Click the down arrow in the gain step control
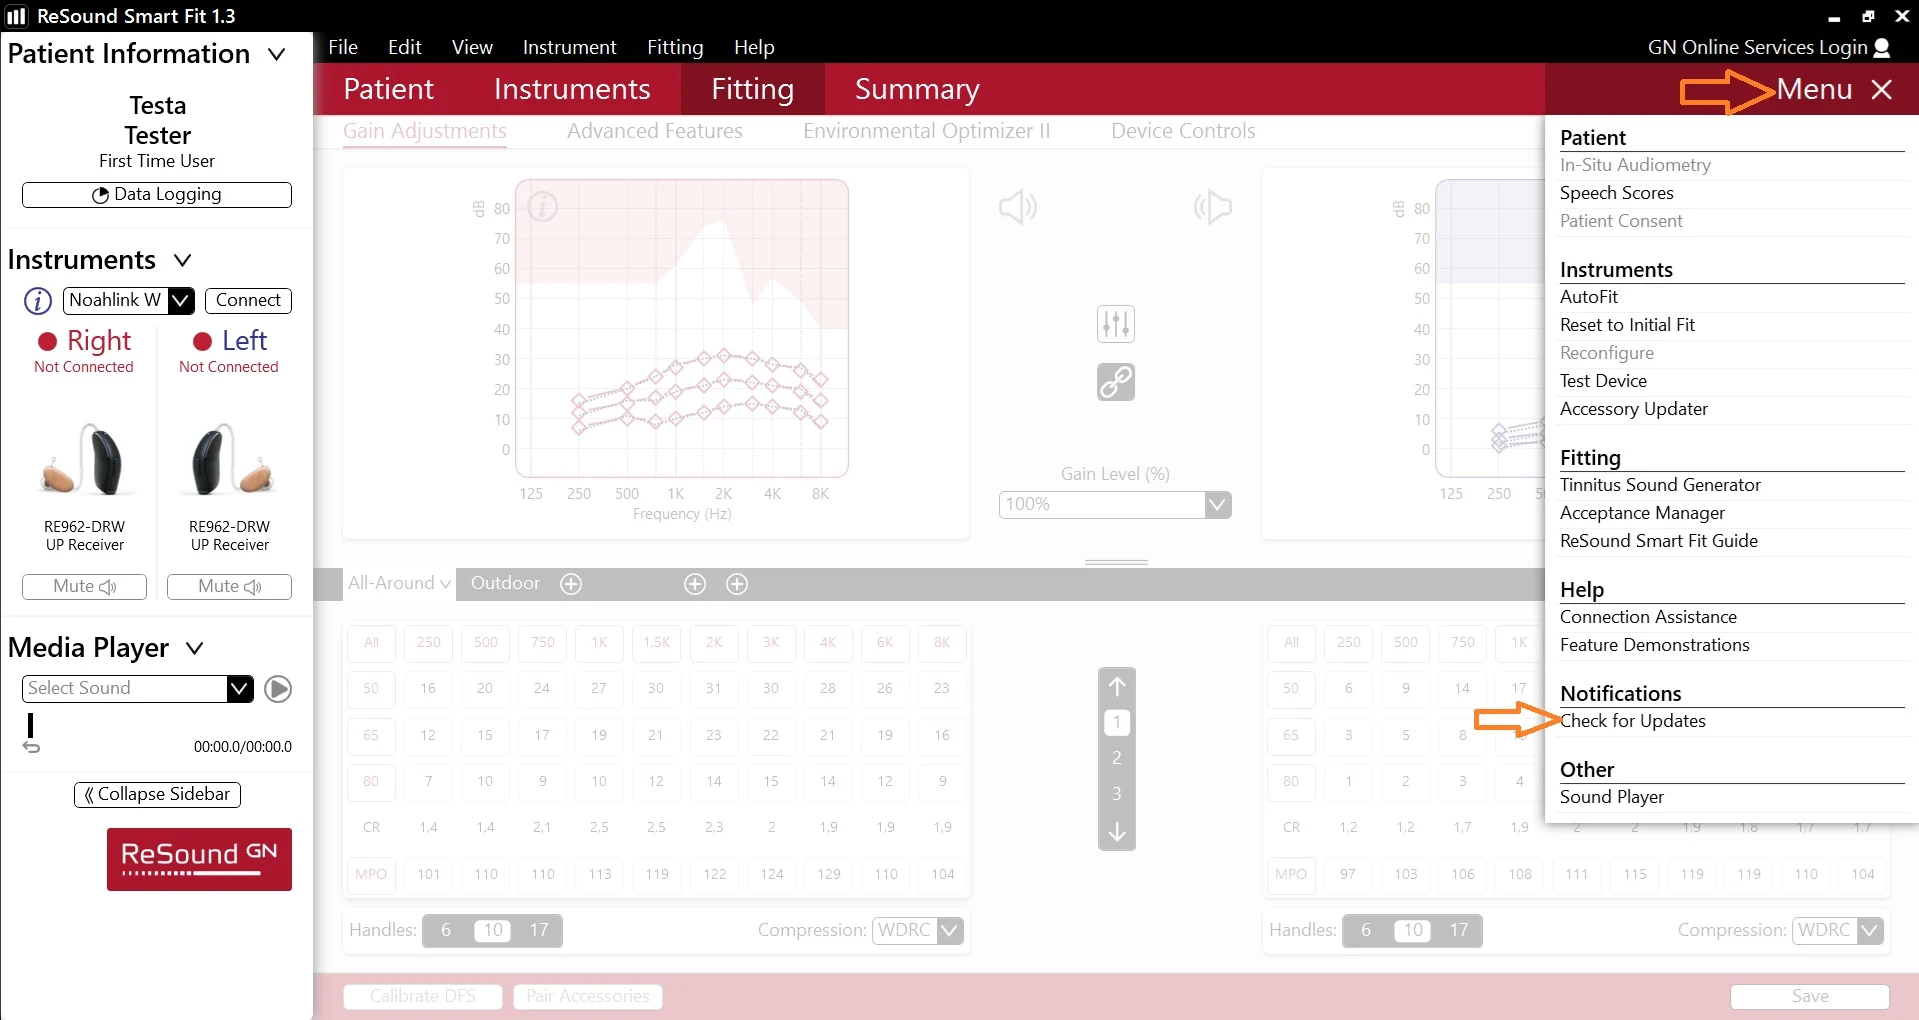Screen dimensions: 1919x1020 click(x=1117, y=832)
